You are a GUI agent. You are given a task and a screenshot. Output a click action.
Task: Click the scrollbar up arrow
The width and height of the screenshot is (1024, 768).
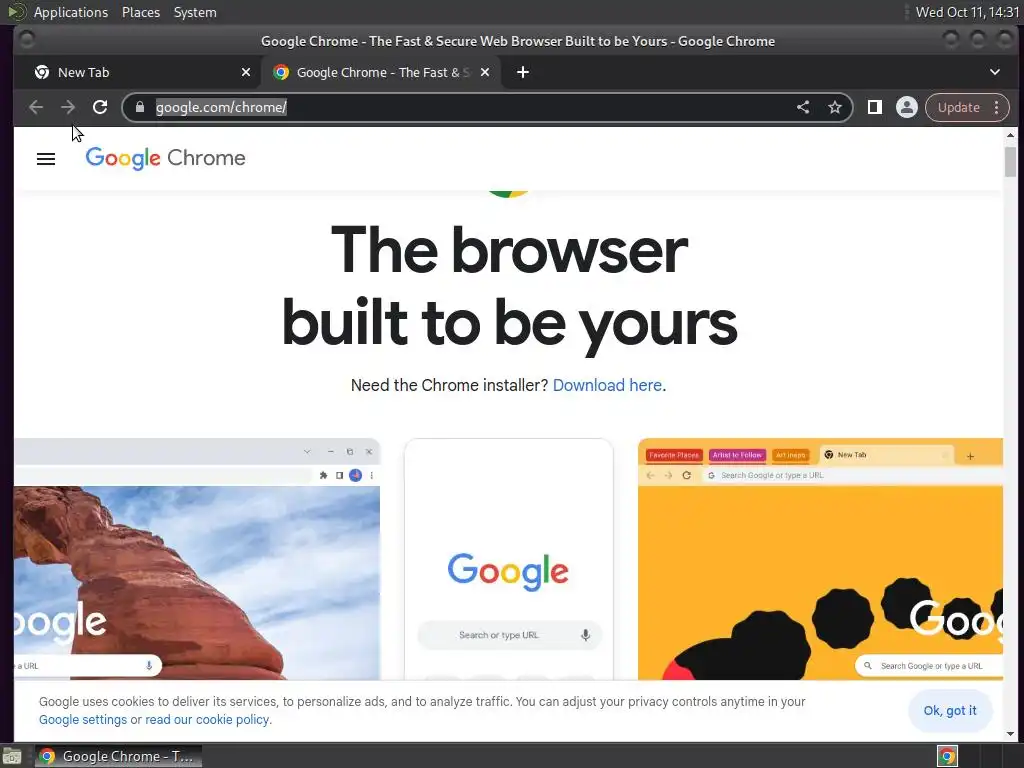(x=1010, y=135)
